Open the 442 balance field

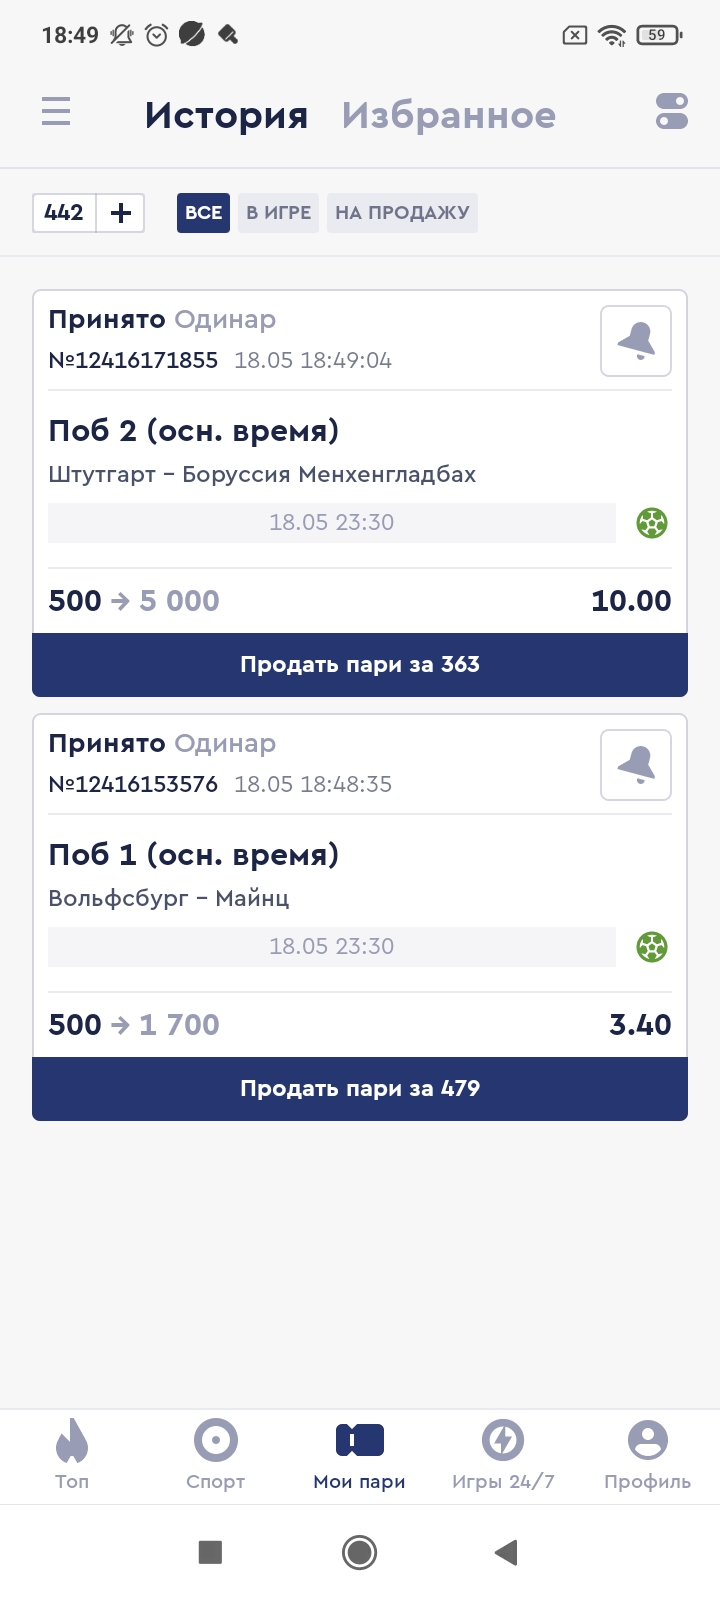click(64, 213)
